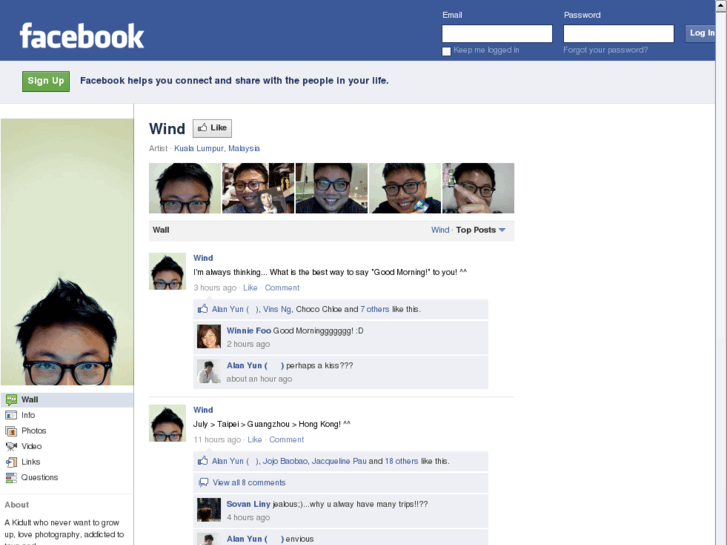Open the 7 others likes link
The width and height of the screenshot is (727, 545).
pyautogui.click(x=375, y=309)
